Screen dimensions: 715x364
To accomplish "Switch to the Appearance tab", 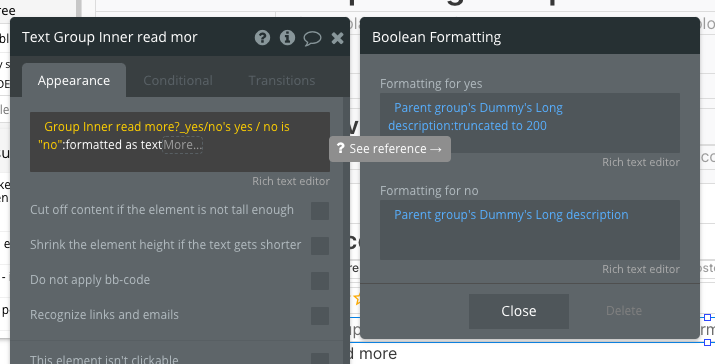I will tap(74, 80).
